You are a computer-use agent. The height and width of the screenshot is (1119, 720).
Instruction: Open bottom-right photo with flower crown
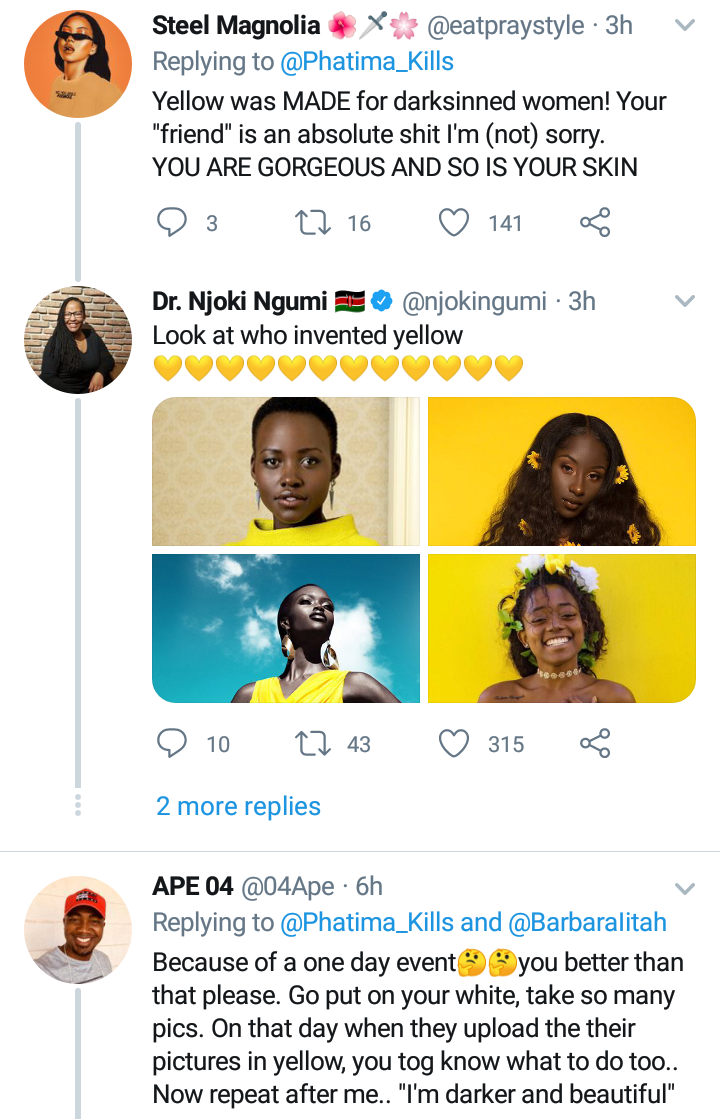pos(561,628)
